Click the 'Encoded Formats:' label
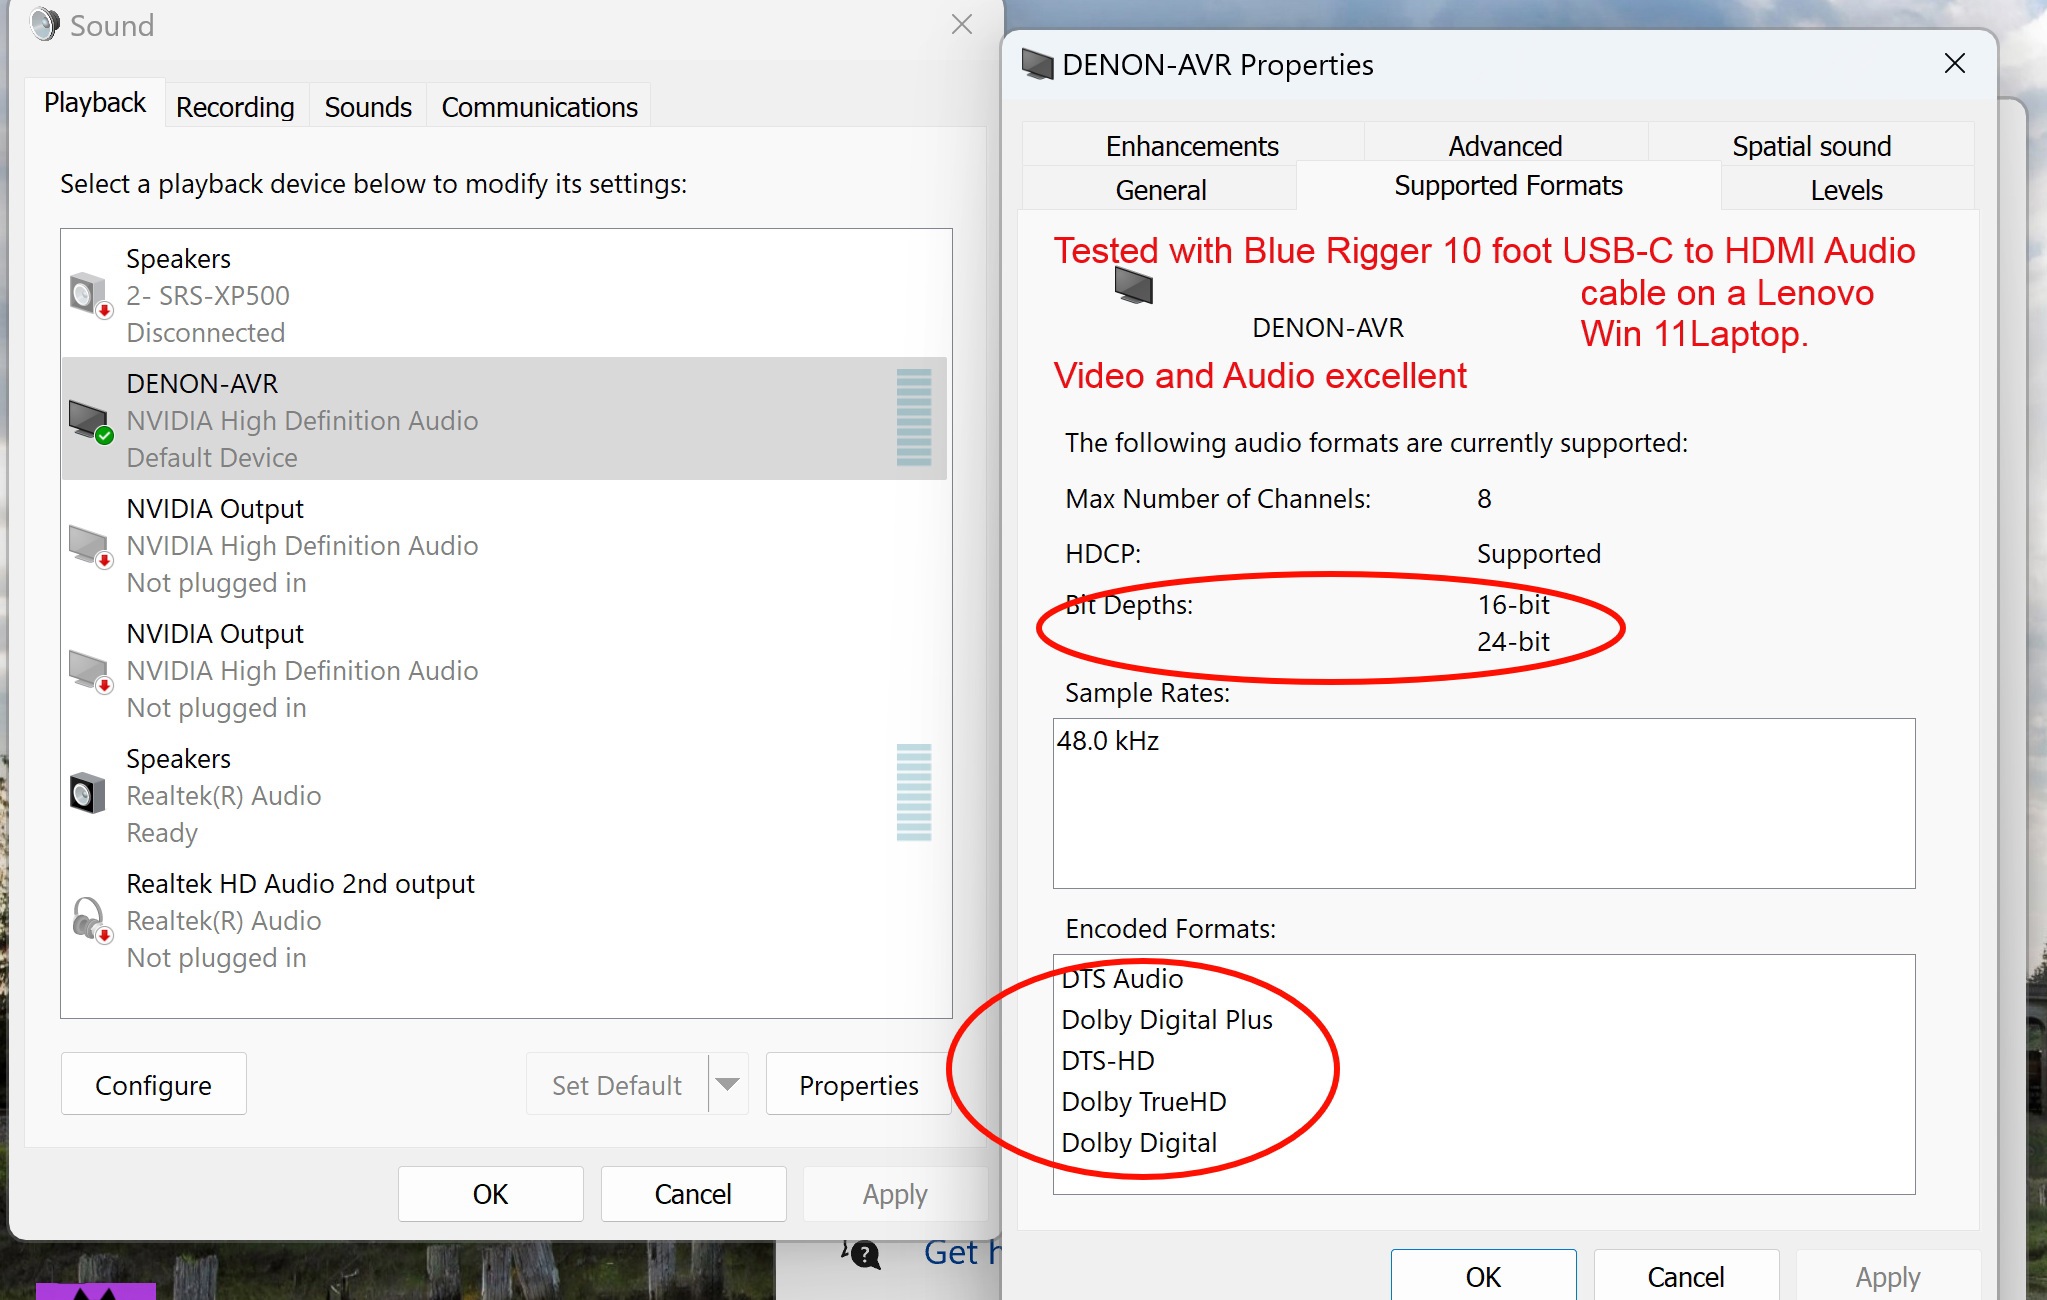The height and width of the screenshot is (1300, 2047). pyautogui.click(x=1170, y=929)
